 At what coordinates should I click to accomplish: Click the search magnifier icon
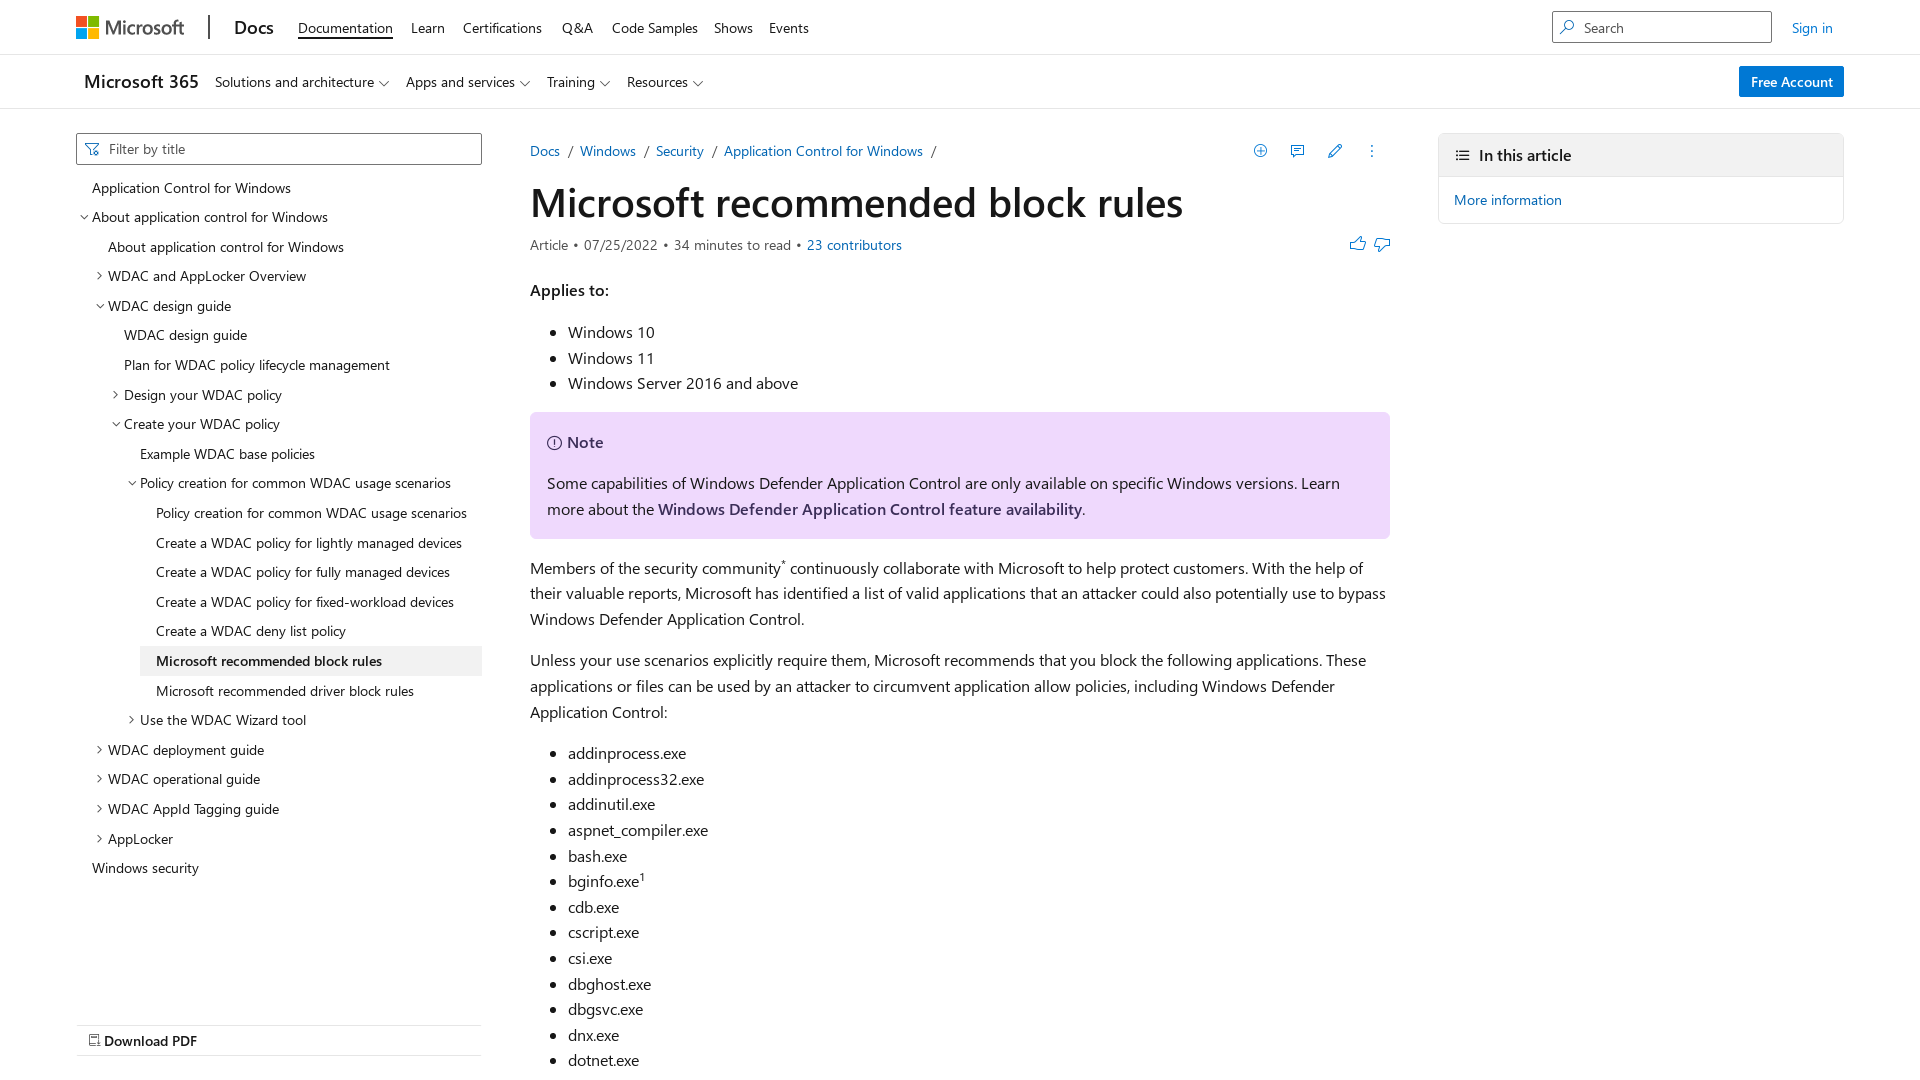coord(1567,27)
